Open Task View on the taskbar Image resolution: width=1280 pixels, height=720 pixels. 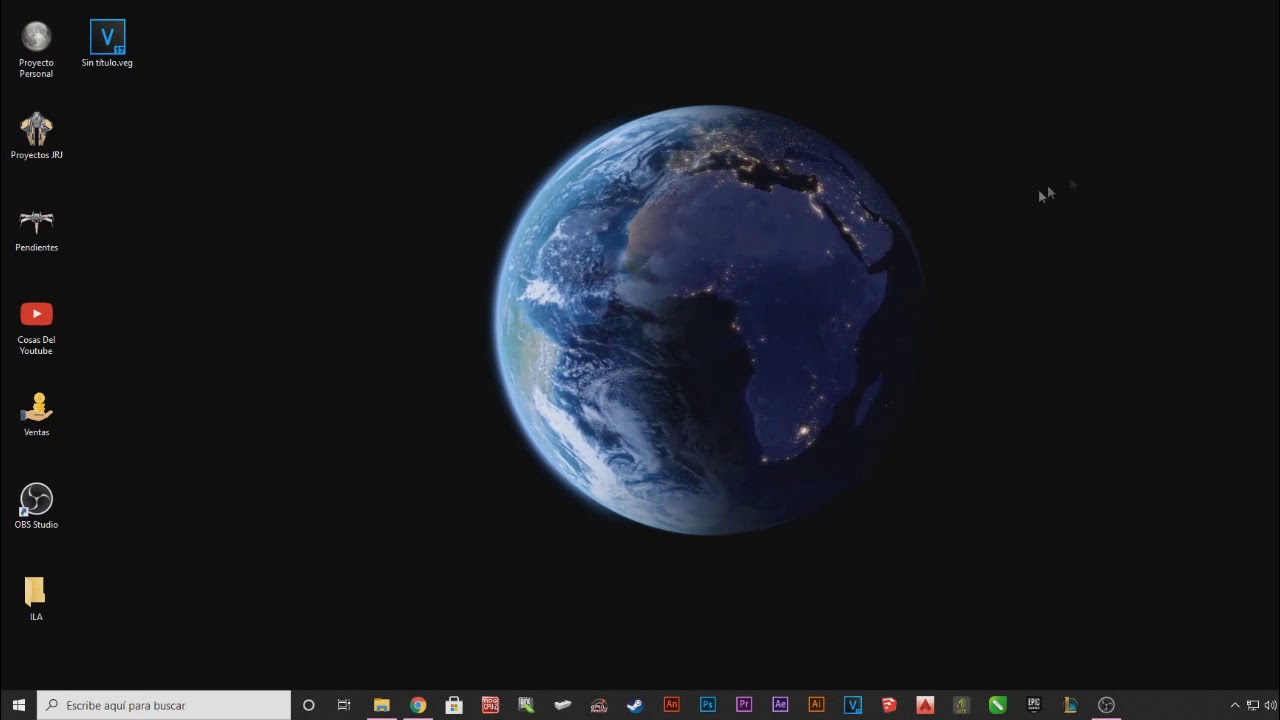[344, 705]
